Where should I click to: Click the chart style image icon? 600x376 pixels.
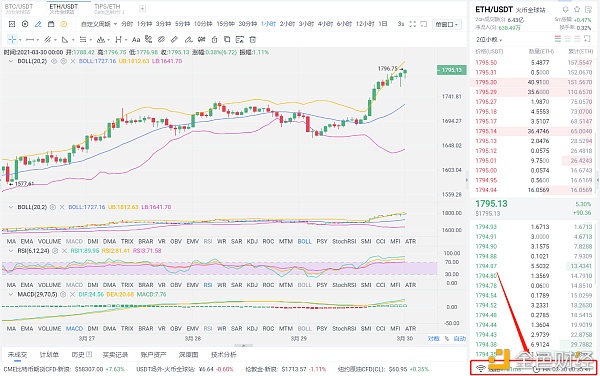[12, 24]
